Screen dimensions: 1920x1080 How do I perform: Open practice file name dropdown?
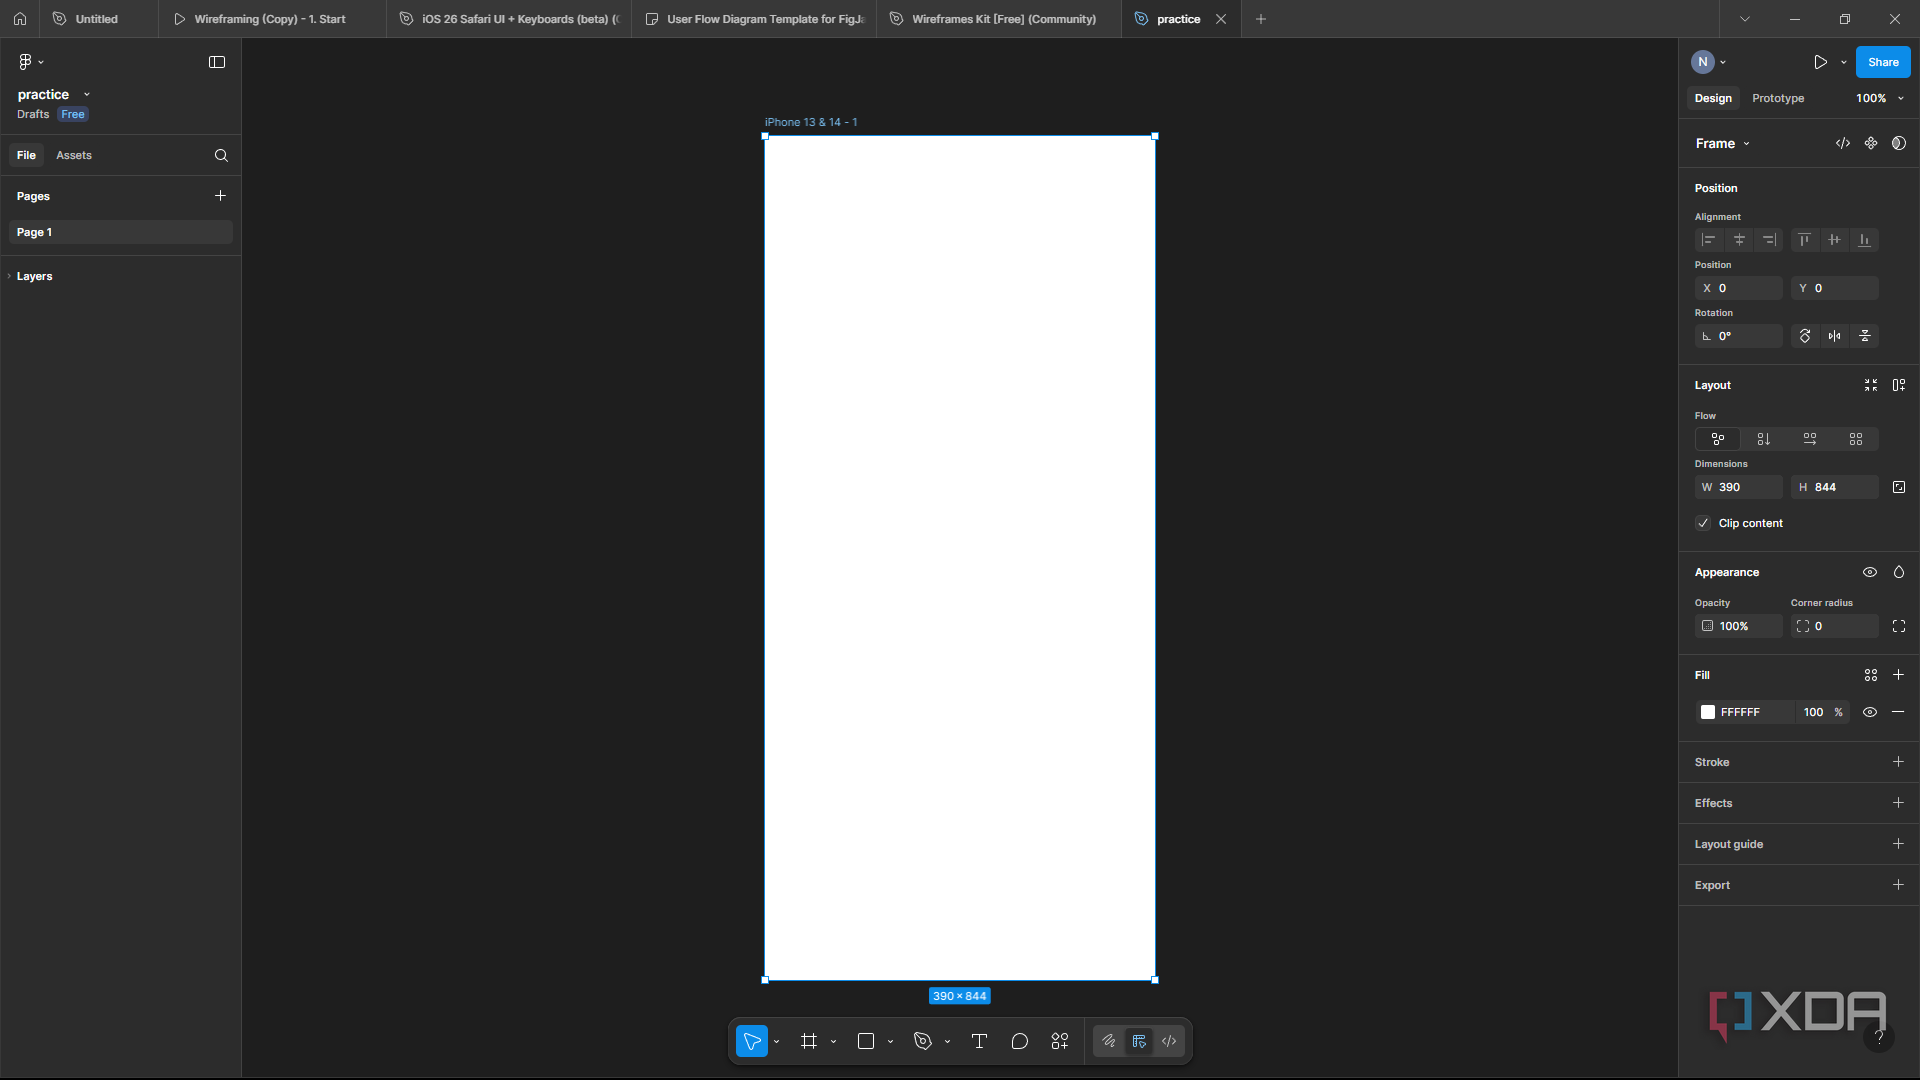[87, 95]
